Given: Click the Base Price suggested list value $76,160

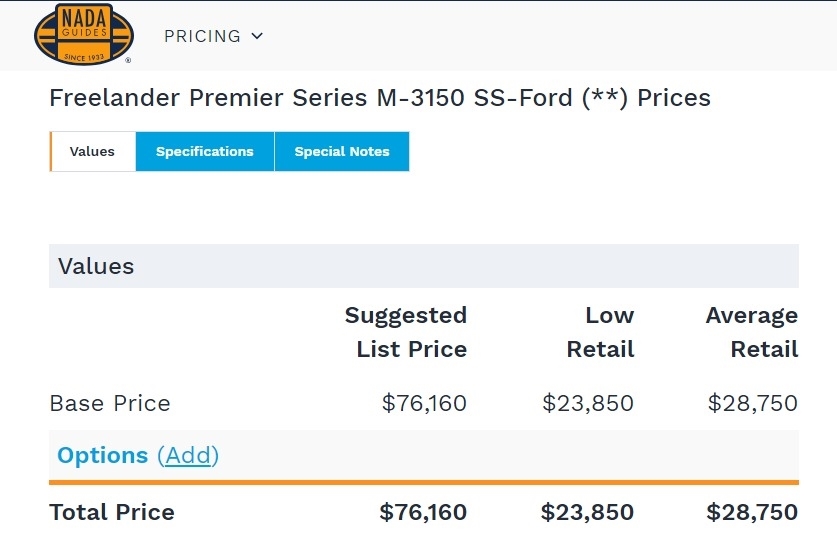Looking at the screenshot, I should 424,404.
